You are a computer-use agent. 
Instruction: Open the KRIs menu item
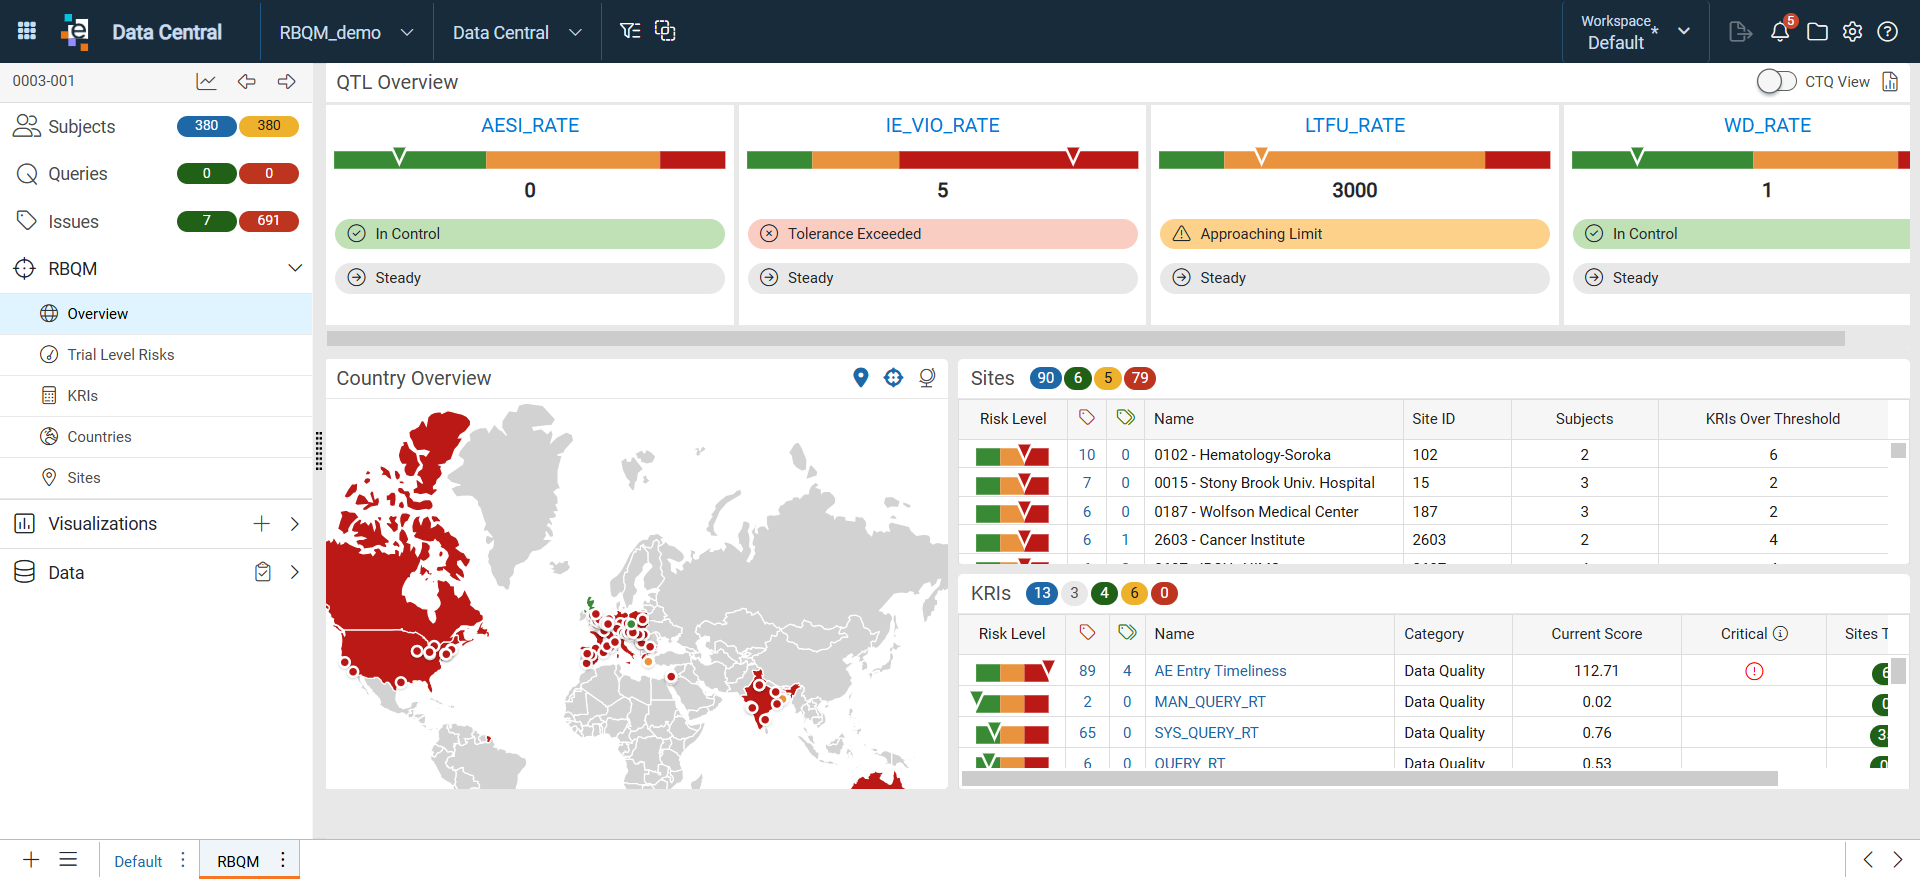click(x=156, y=396)
